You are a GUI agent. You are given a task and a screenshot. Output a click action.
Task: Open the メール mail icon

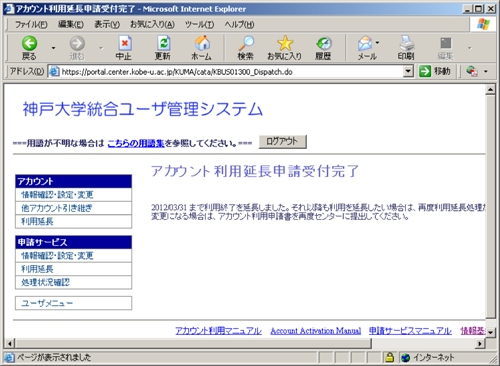[x=365, y=44]
